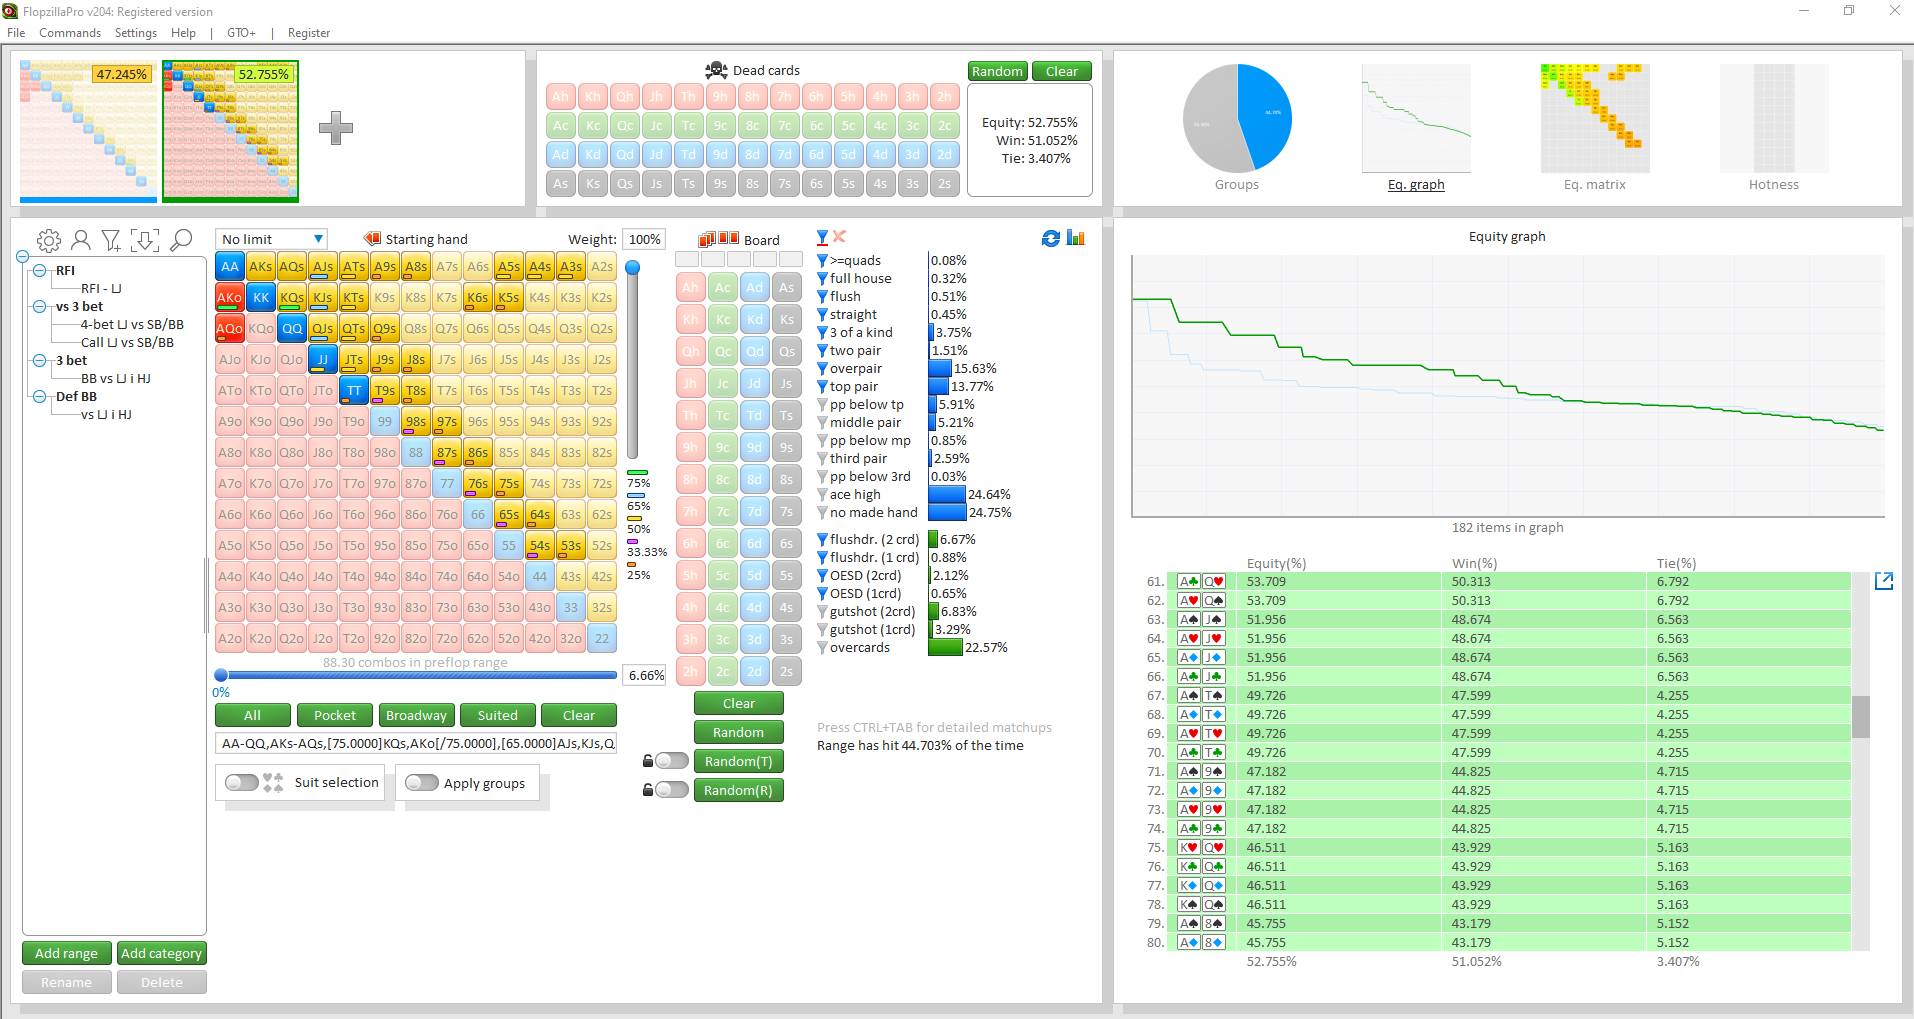
Task: Collapse the RFI tree group
Action: pos(39,271)
